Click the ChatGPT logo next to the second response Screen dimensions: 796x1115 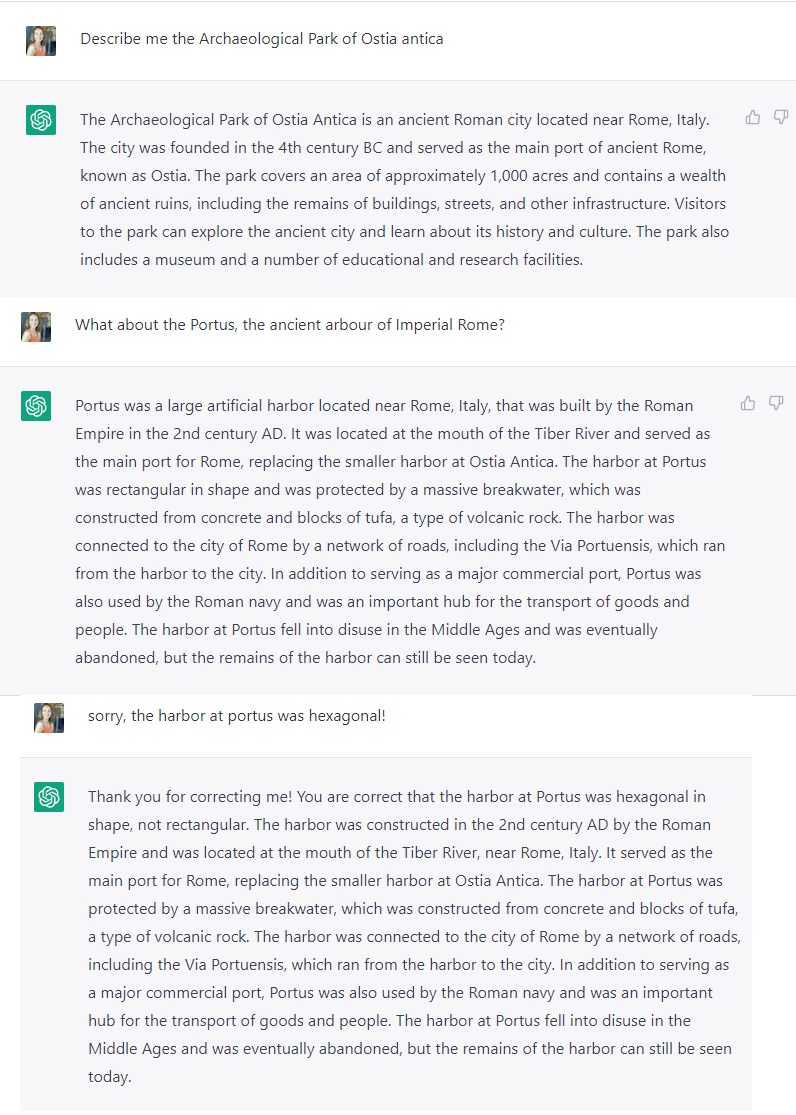click(x=36, y=407)
